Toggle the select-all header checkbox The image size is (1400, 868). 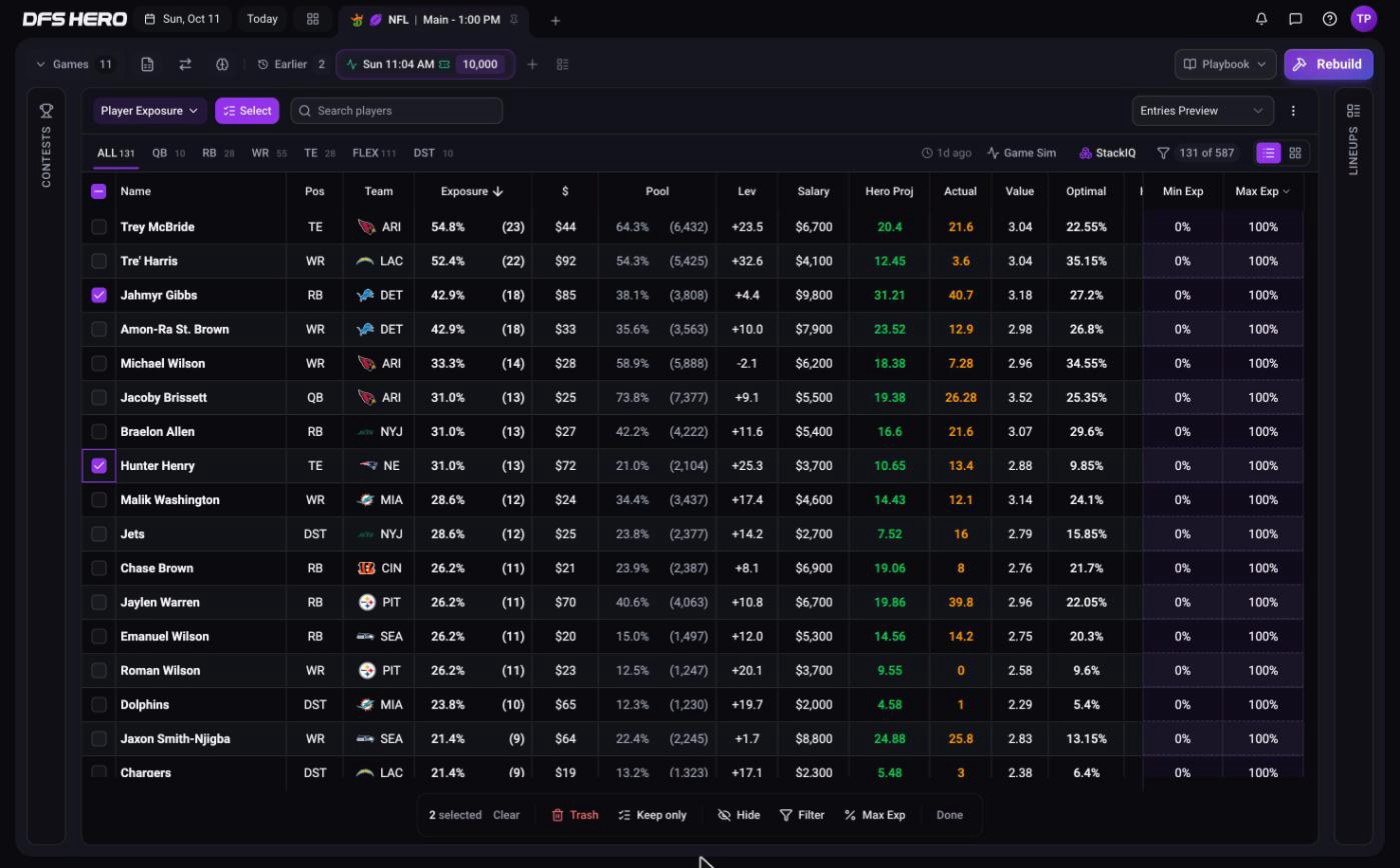point(99,191)
